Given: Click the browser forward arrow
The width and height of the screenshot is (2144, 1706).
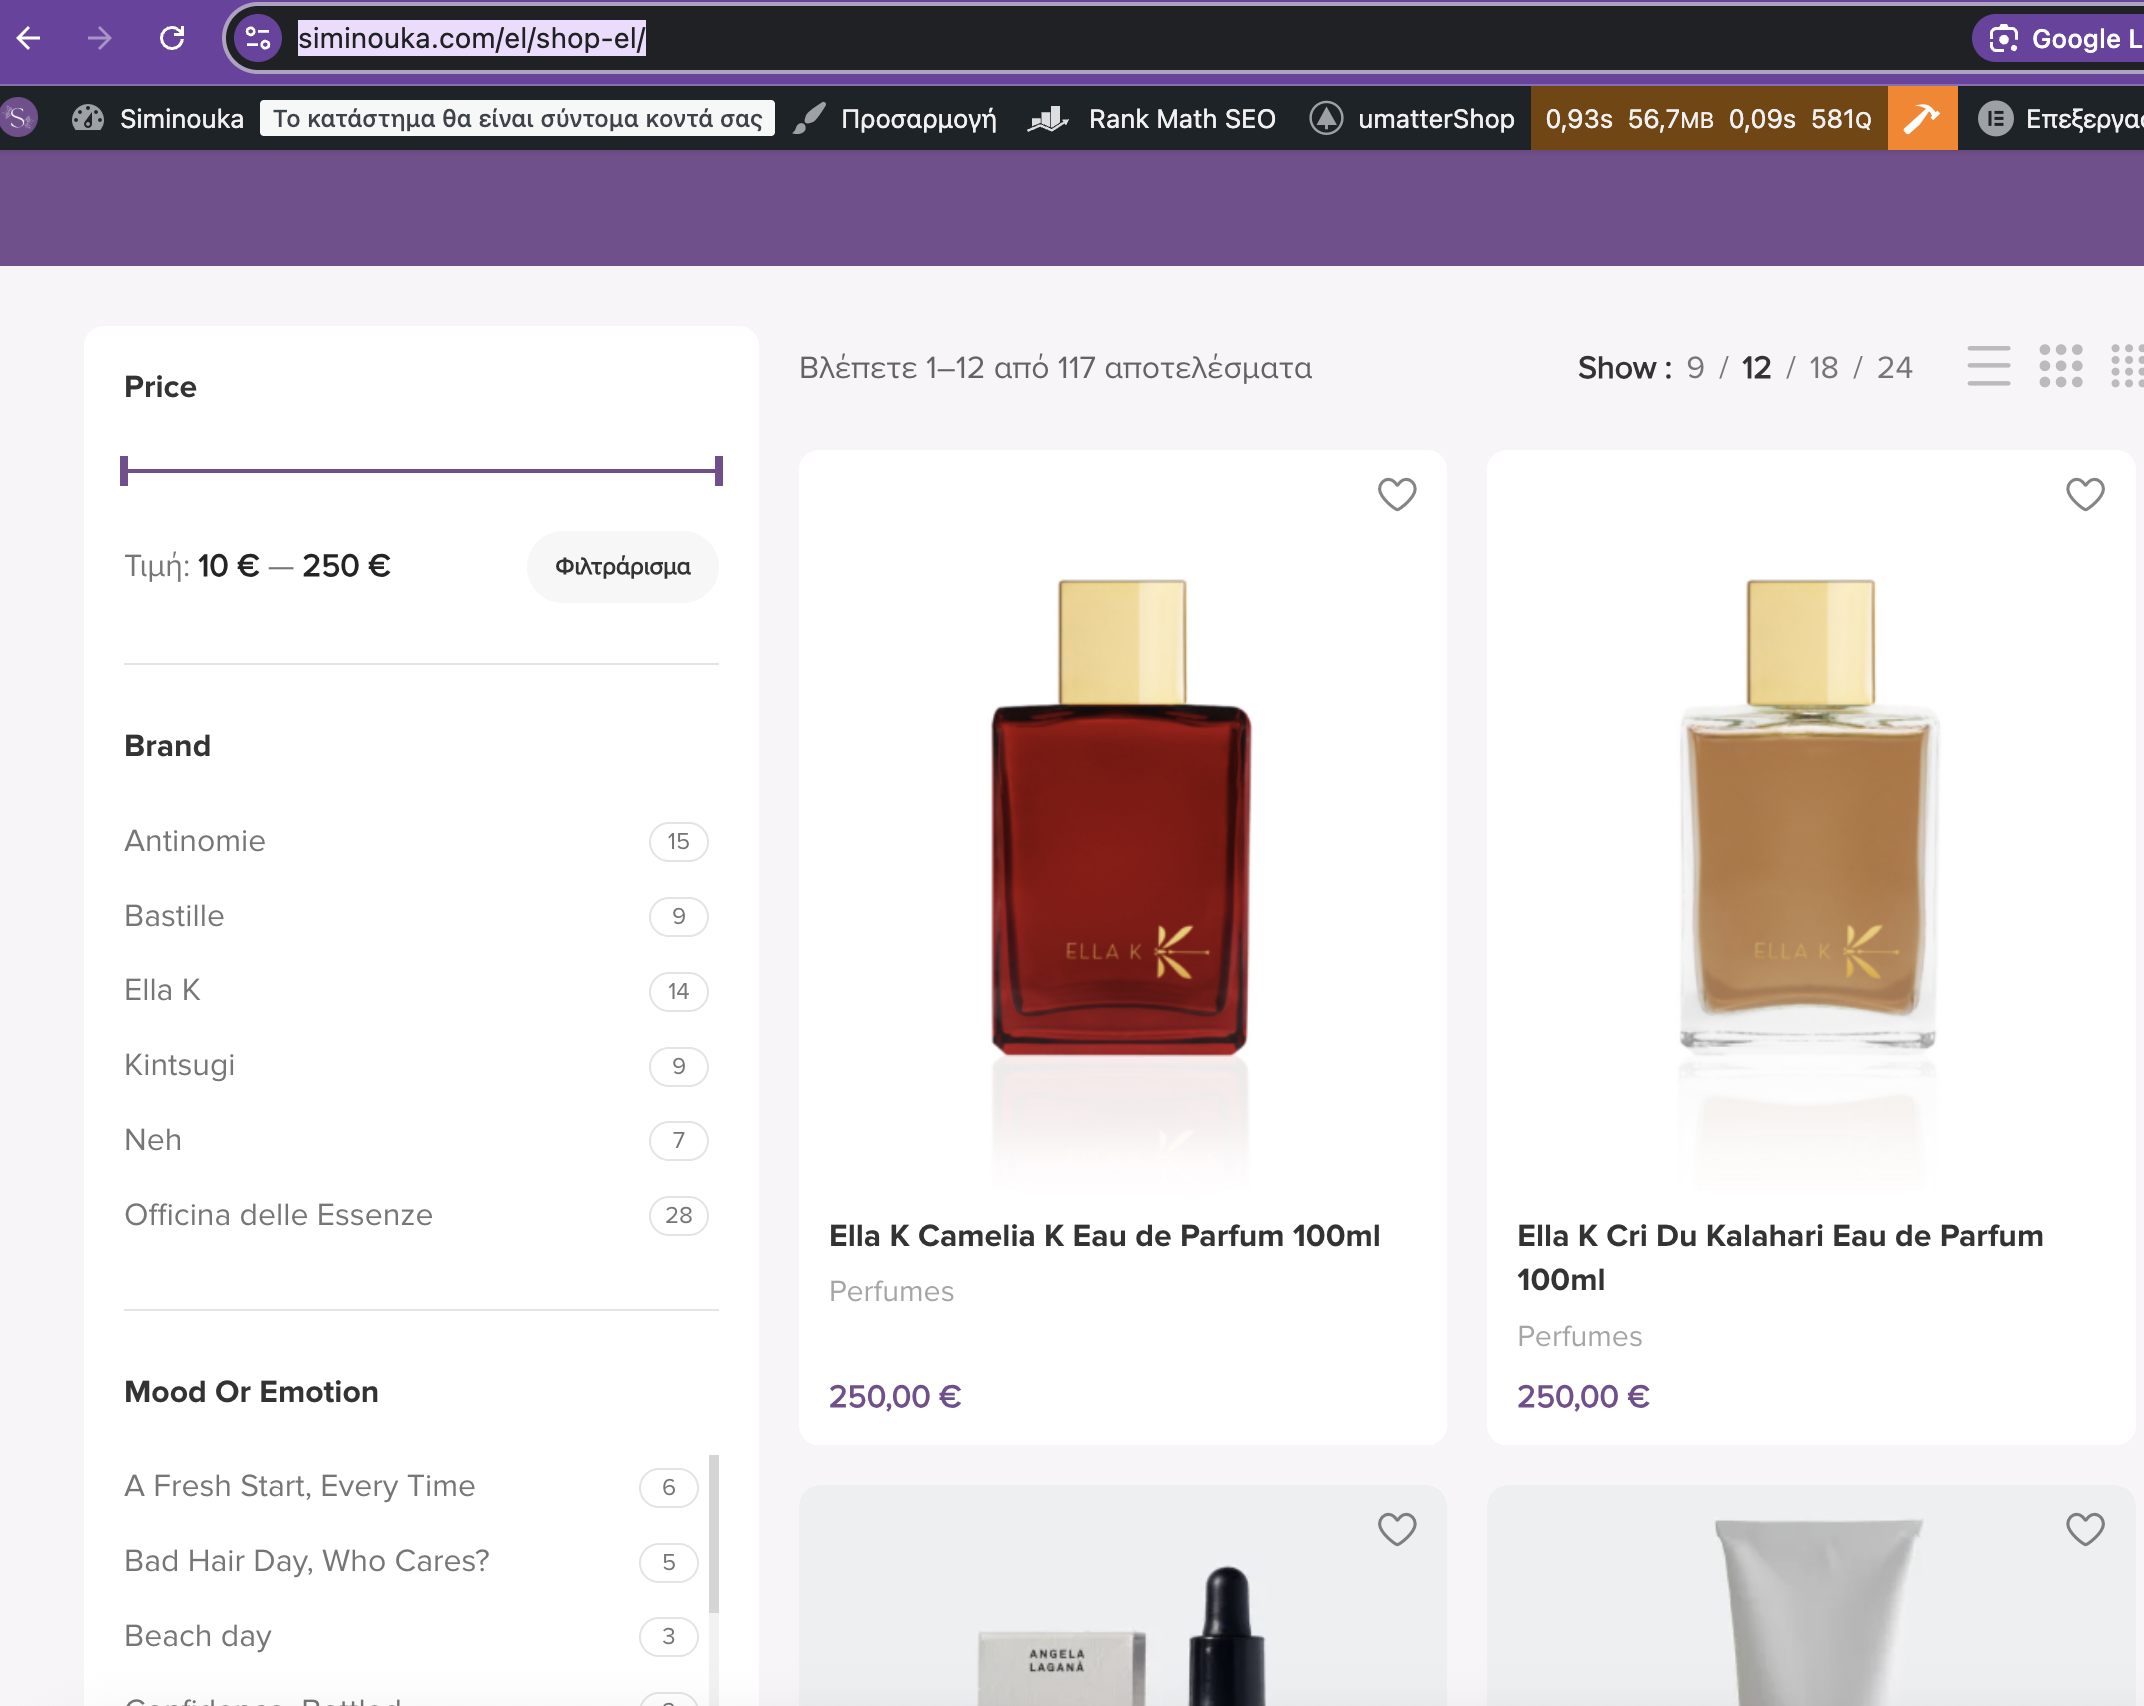Looking at the screenshot, I should (x=99, y=38).
